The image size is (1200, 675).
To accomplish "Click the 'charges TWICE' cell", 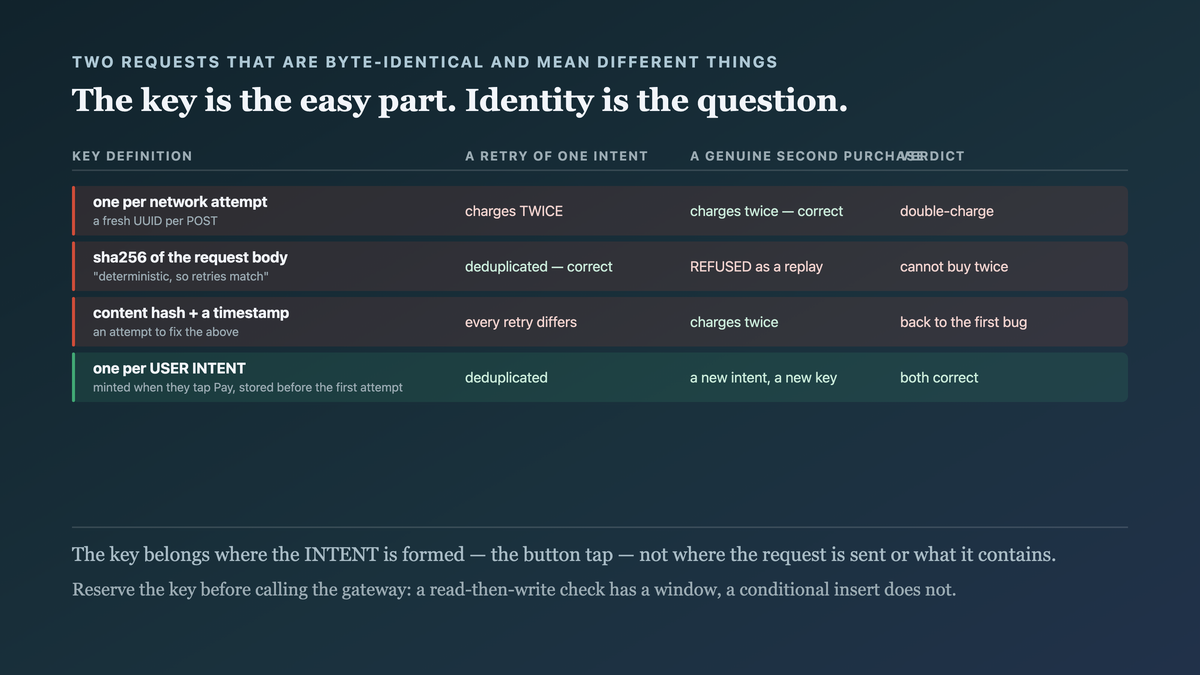I will (514, 211).
